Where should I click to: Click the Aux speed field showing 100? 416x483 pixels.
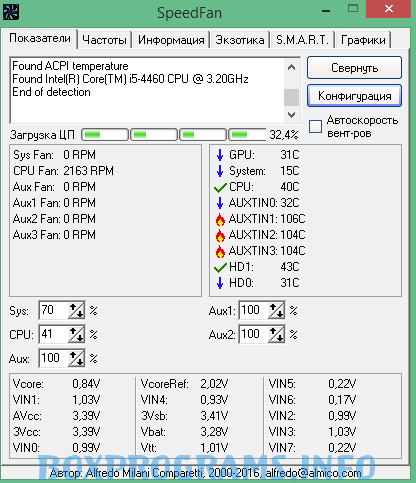(54, 358)
